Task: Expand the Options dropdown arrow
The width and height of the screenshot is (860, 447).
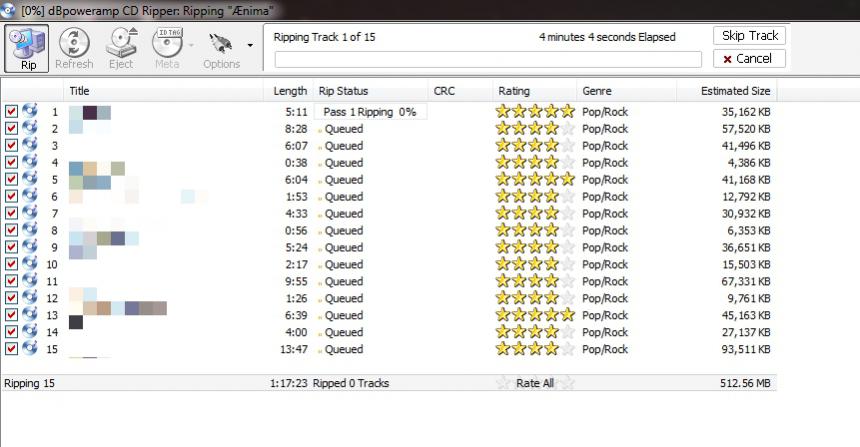Action: [x=249, y=45]
